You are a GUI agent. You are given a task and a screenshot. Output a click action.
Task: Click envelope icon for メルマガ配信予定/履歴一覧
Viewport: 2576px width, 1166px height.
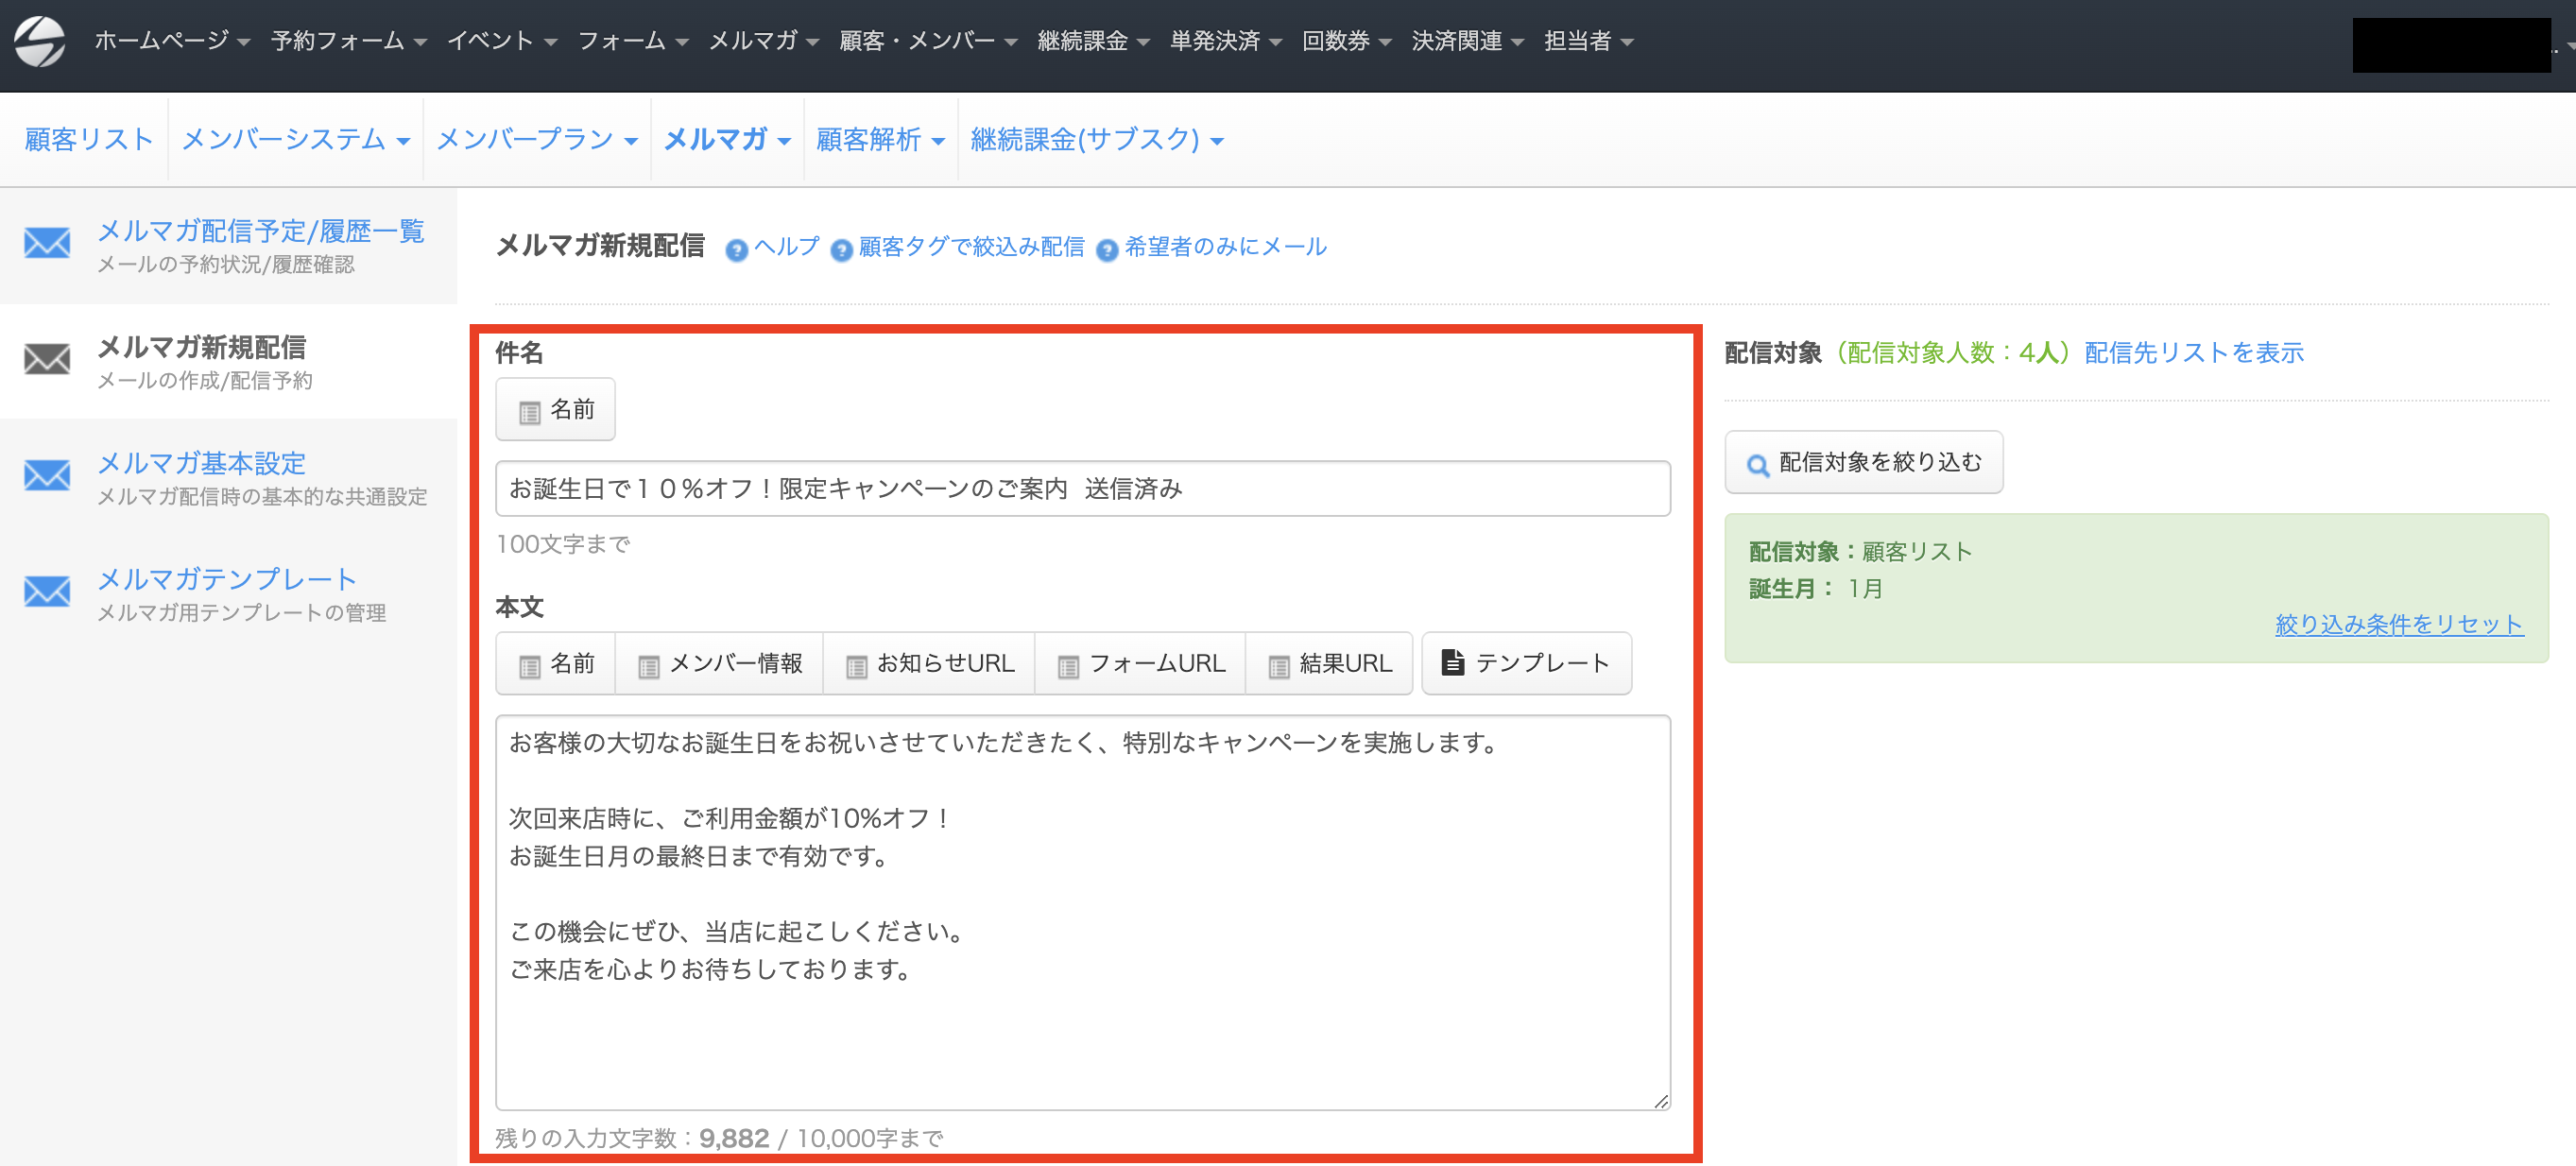(47, 243)
